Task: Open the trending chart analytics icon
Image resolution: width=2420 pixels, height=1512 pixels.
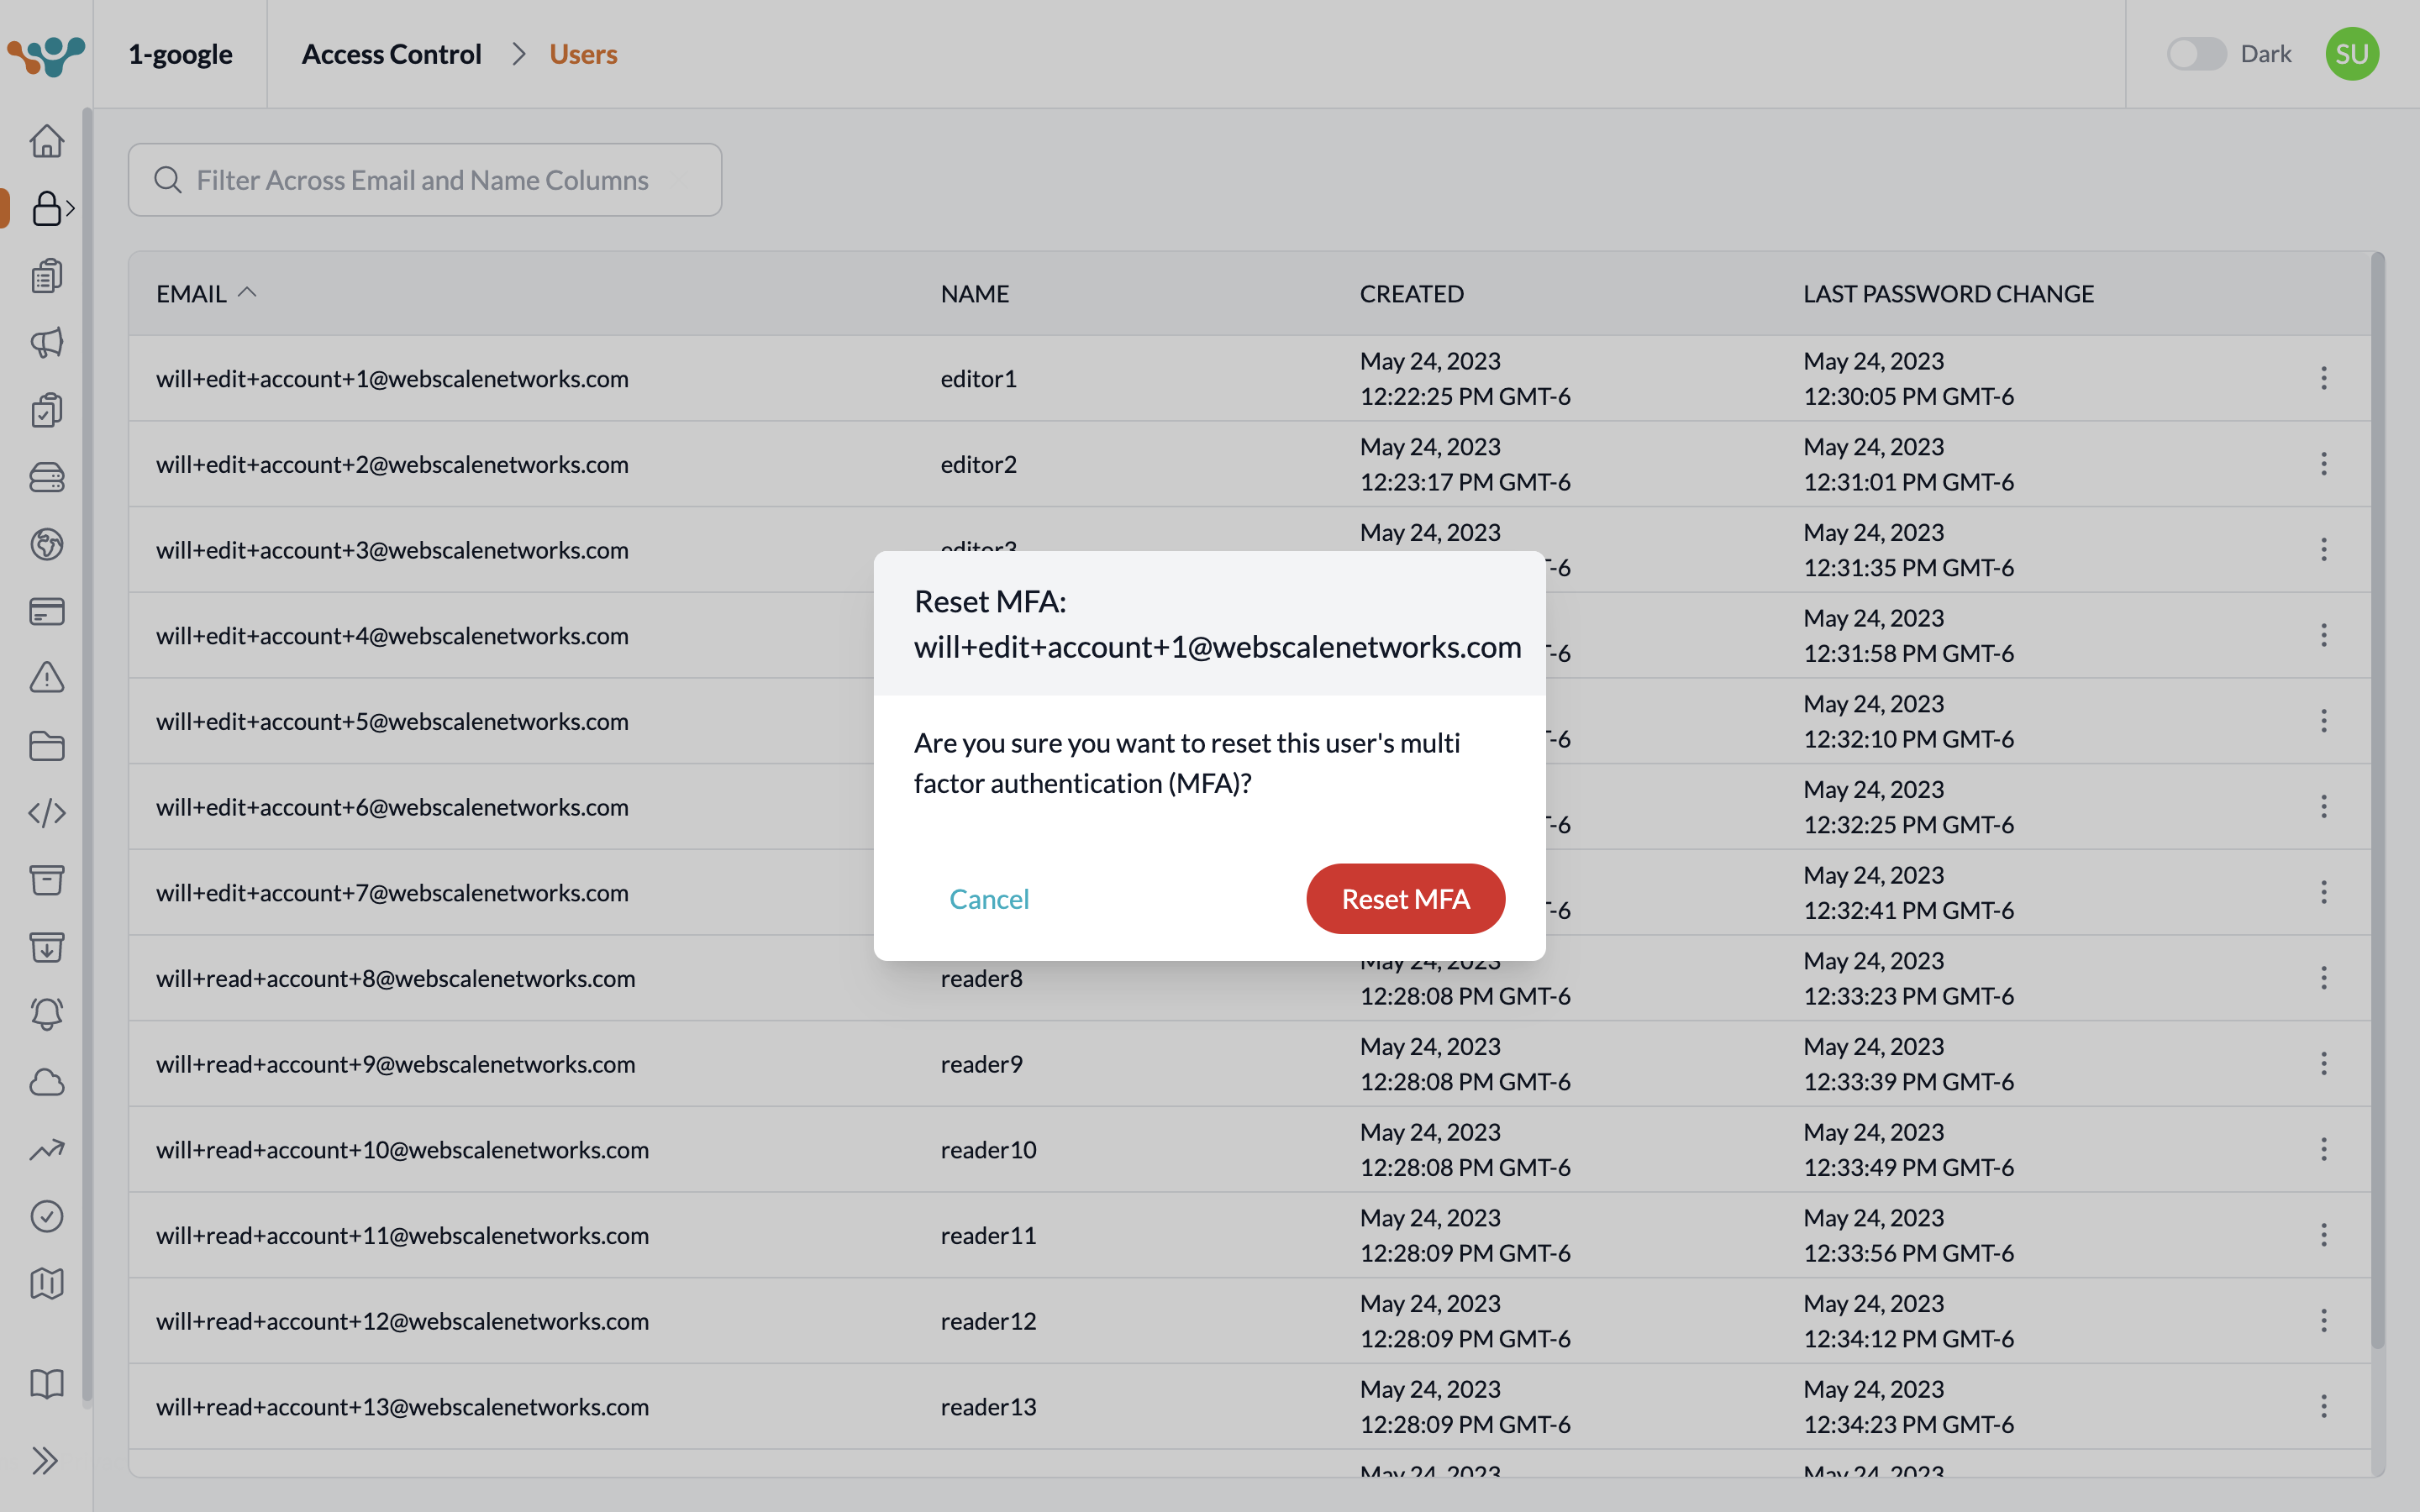Action: click(x=46, y=1149)
